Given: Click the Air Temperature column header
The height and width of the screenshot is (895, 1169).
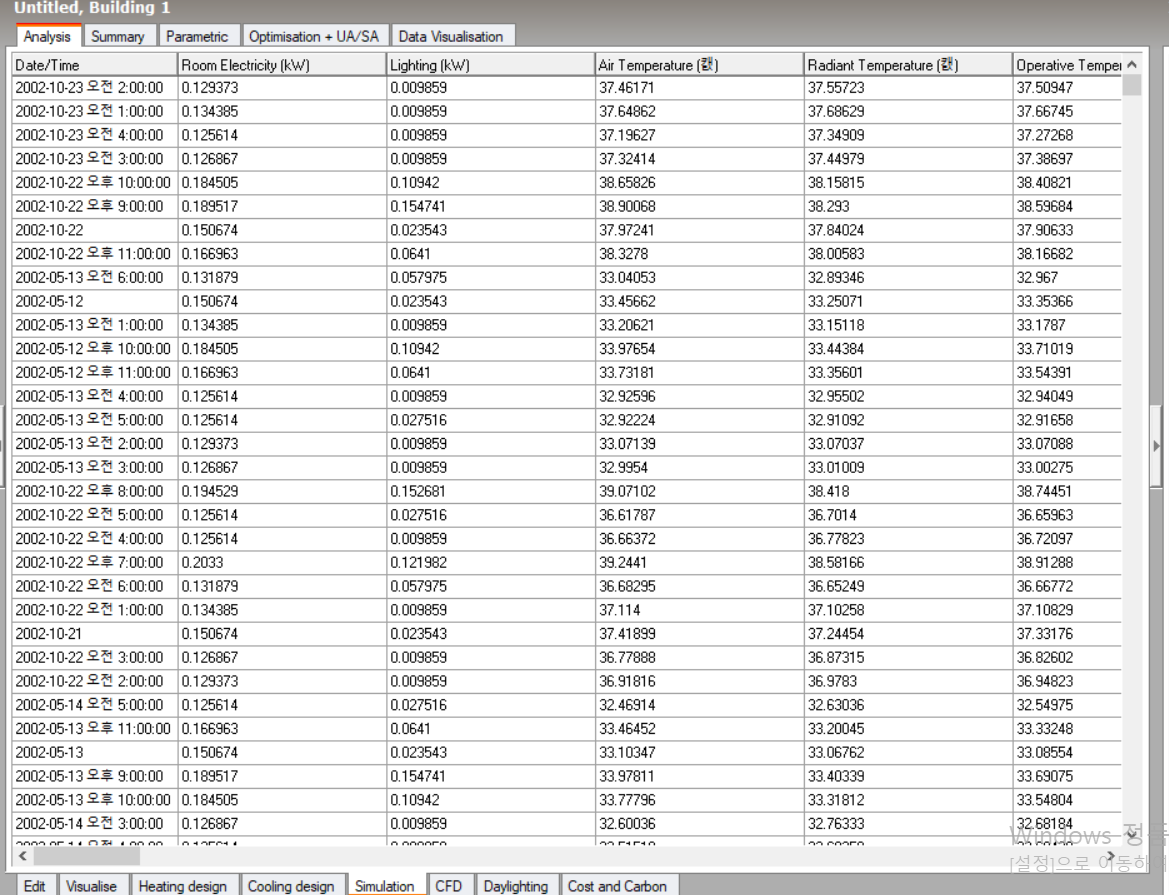Looking at the screenshot, I should coord(699,65).
